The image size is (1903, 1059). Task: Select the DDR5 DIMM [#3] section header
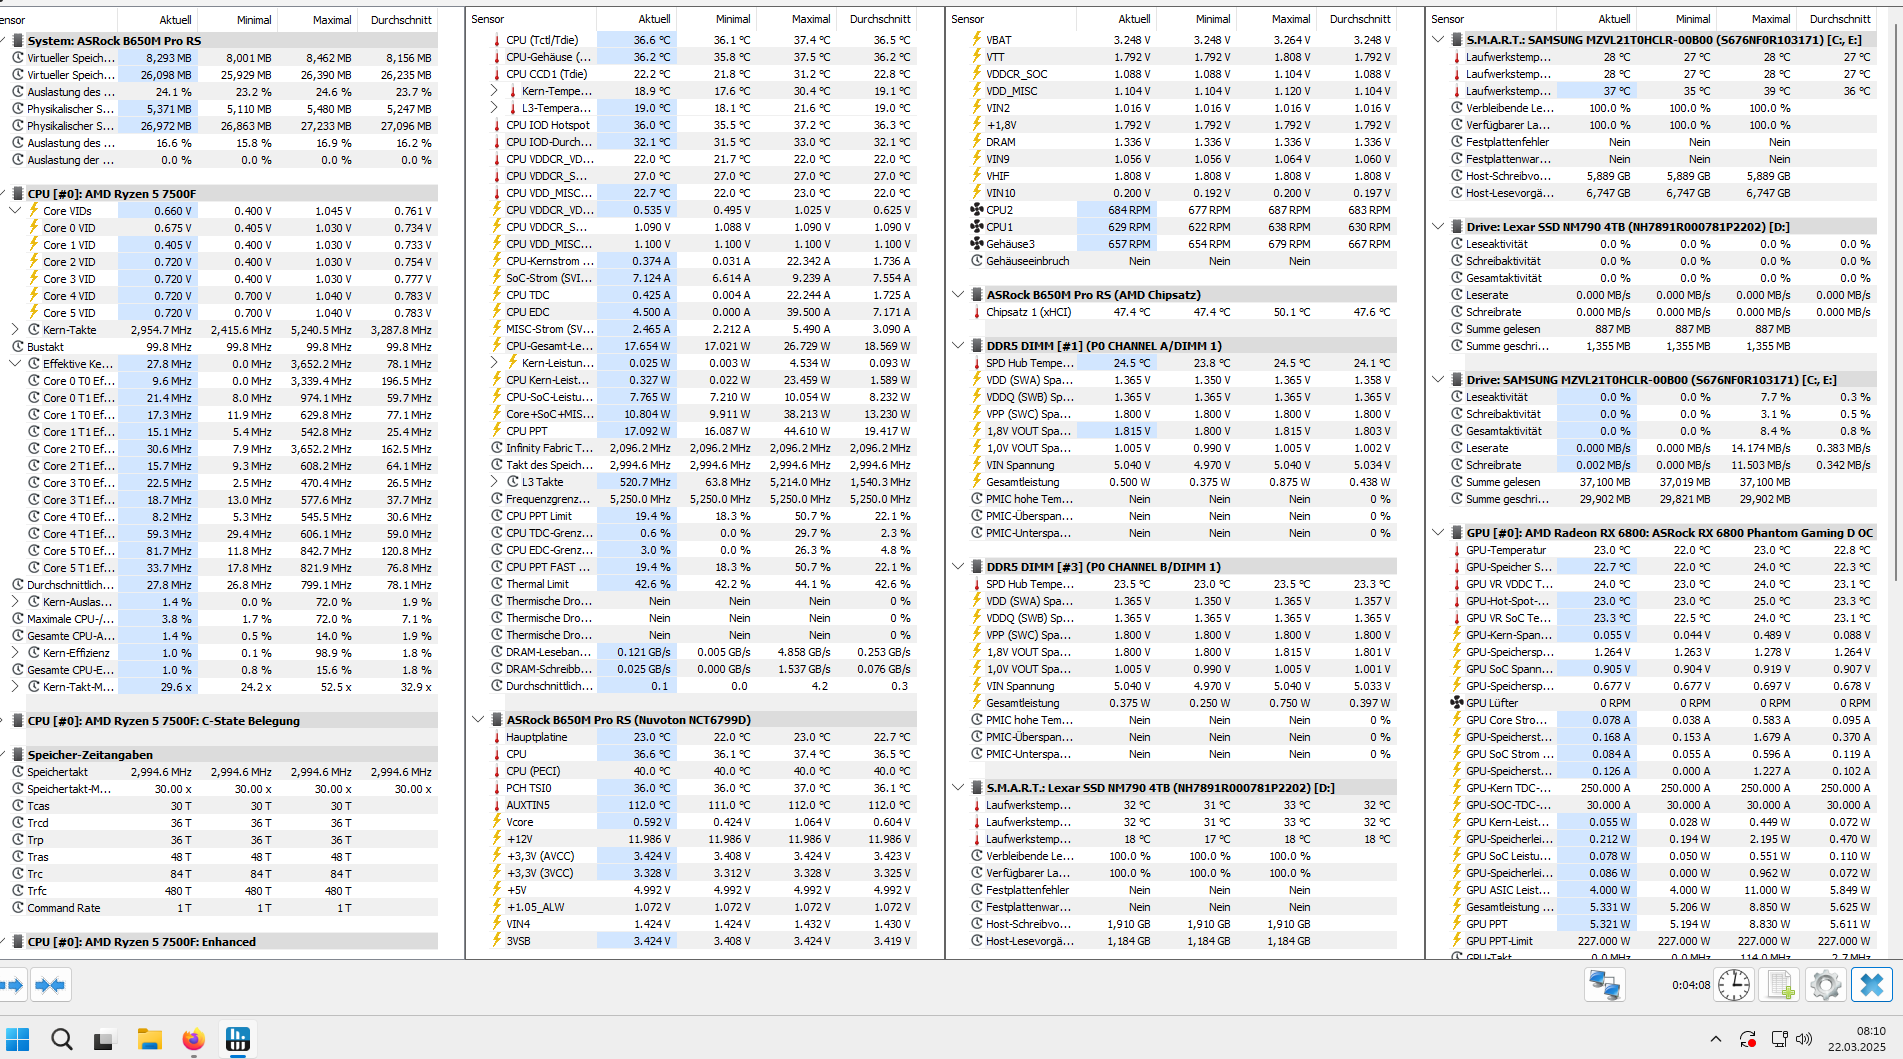pyautogui.click(x=1182, y=567)
